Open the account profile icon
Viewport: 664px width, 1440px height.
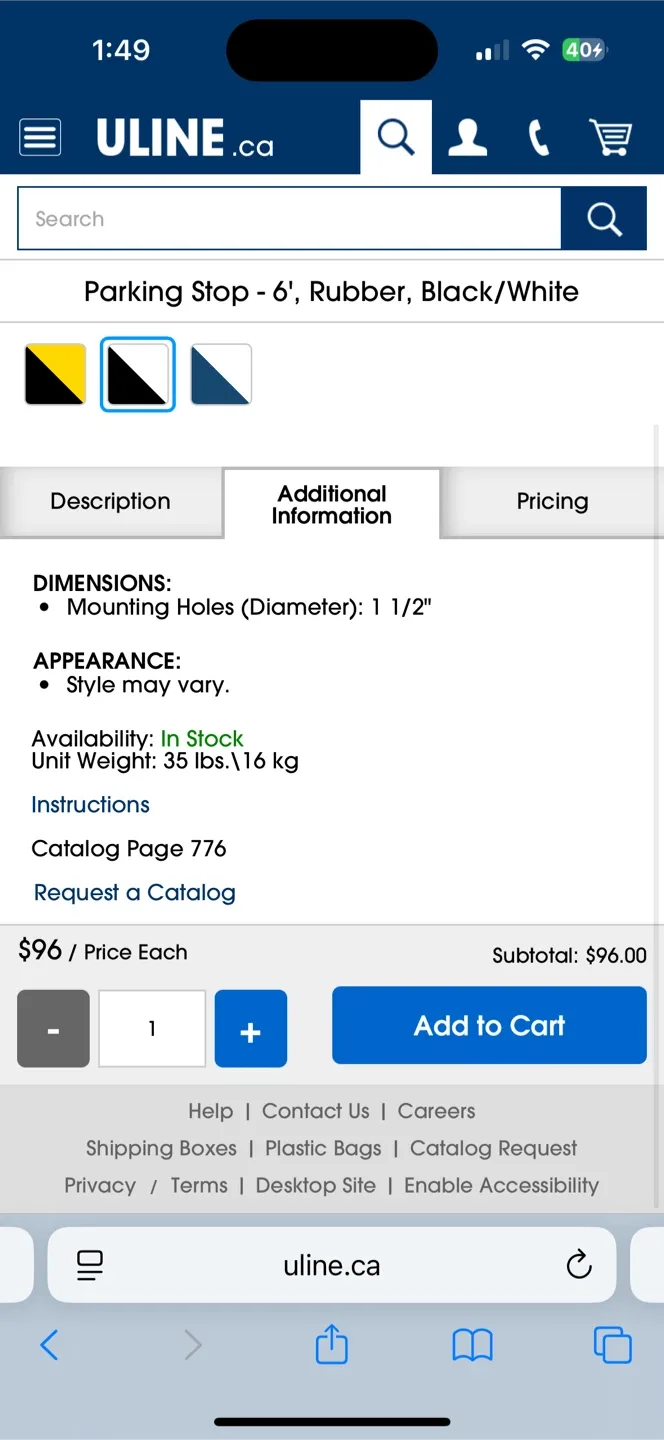tap(467, 137)
